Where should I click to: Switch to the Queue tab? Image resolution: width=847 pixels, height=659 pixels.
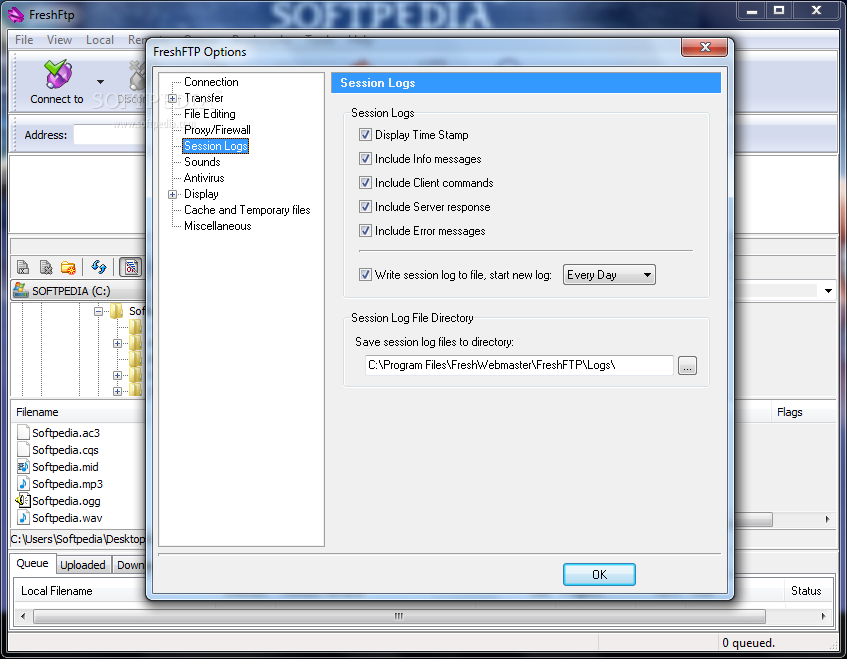pos(32,563)
